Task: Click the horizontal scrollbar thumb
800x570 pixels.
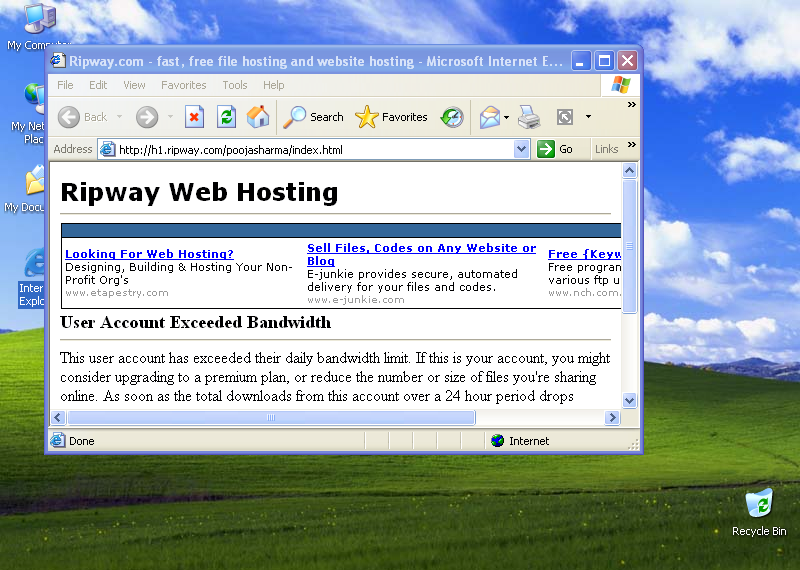Action: (x=271, y=417)
